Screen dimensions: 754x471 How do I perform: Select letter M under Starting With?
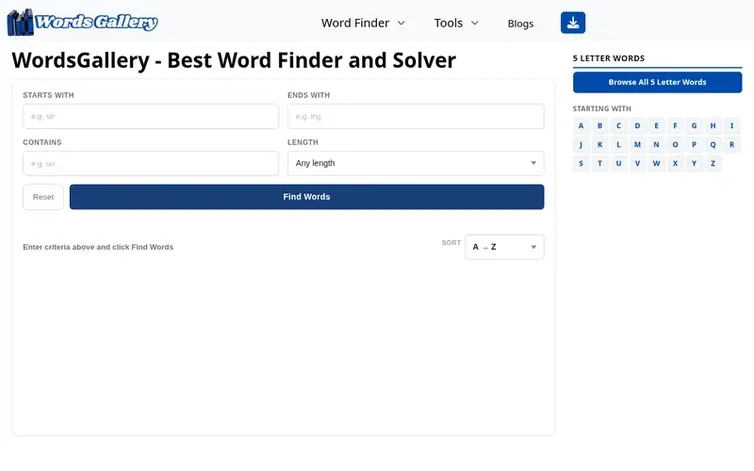pyautogui.click(x=638, y=145)
